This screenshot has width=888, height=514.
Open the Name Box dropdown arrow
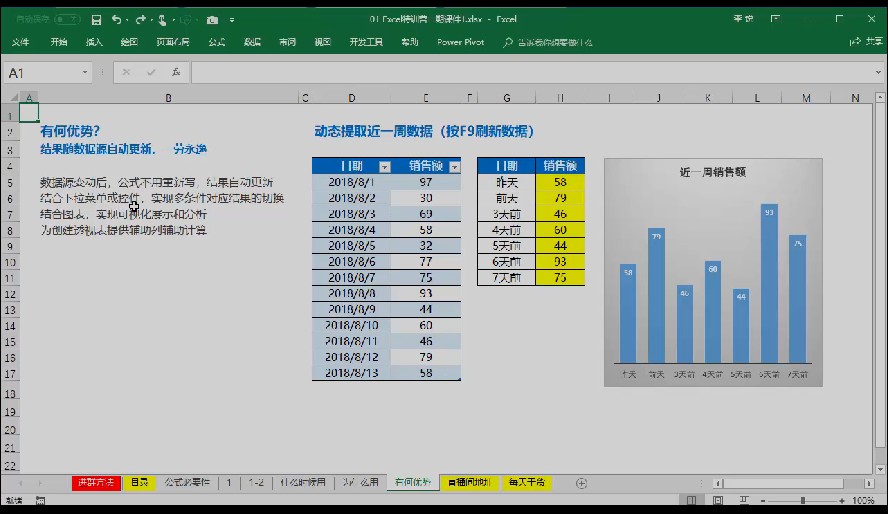tap(85, 72)
